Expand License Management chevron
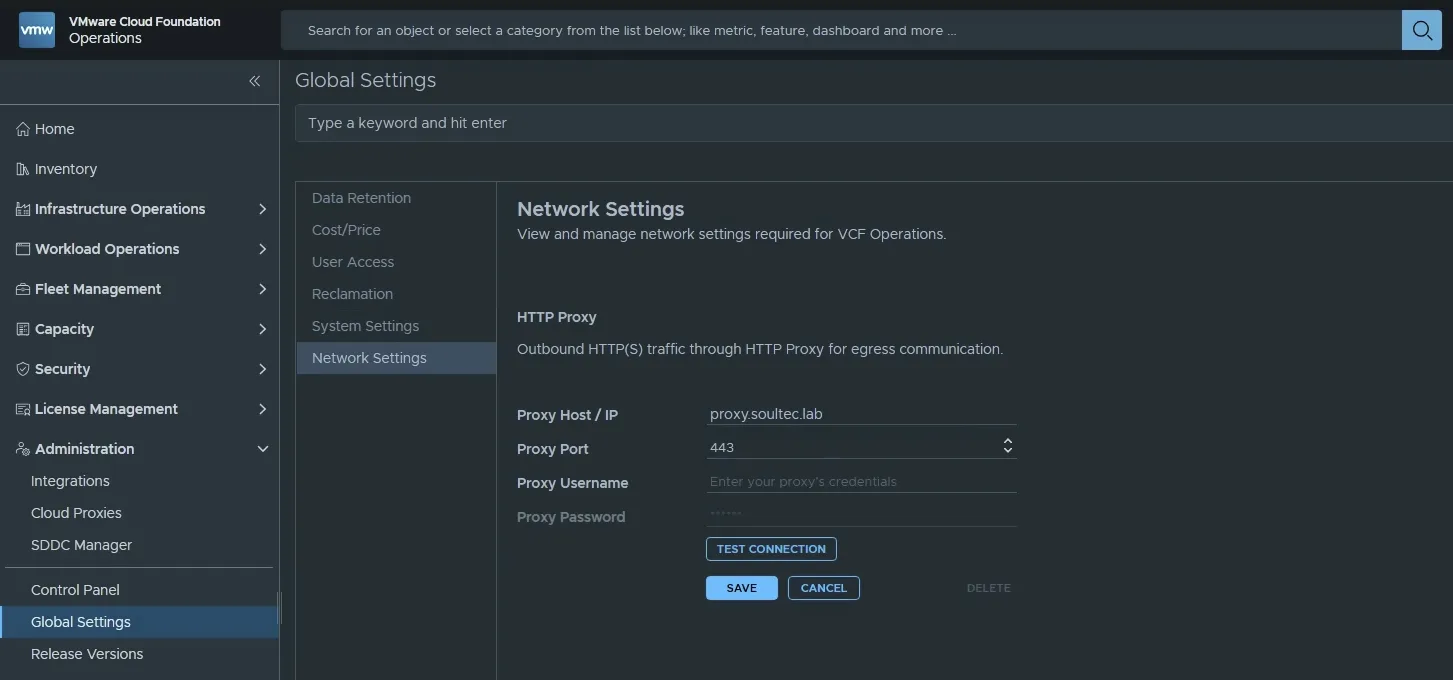1453x680 pixels. point(262,409)
